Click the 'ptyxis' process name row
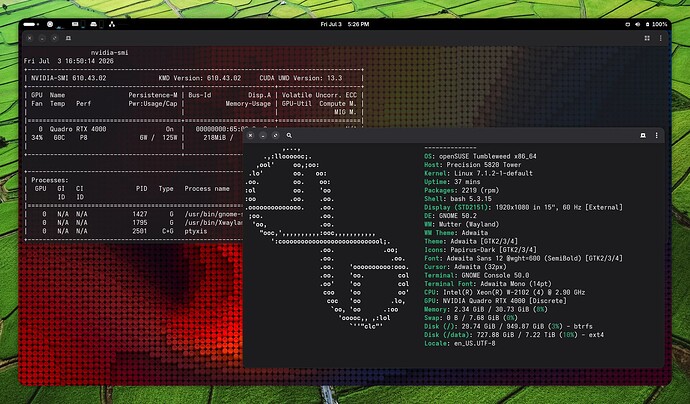This screenshot has height=404, width=690. (x=196, y=231)
